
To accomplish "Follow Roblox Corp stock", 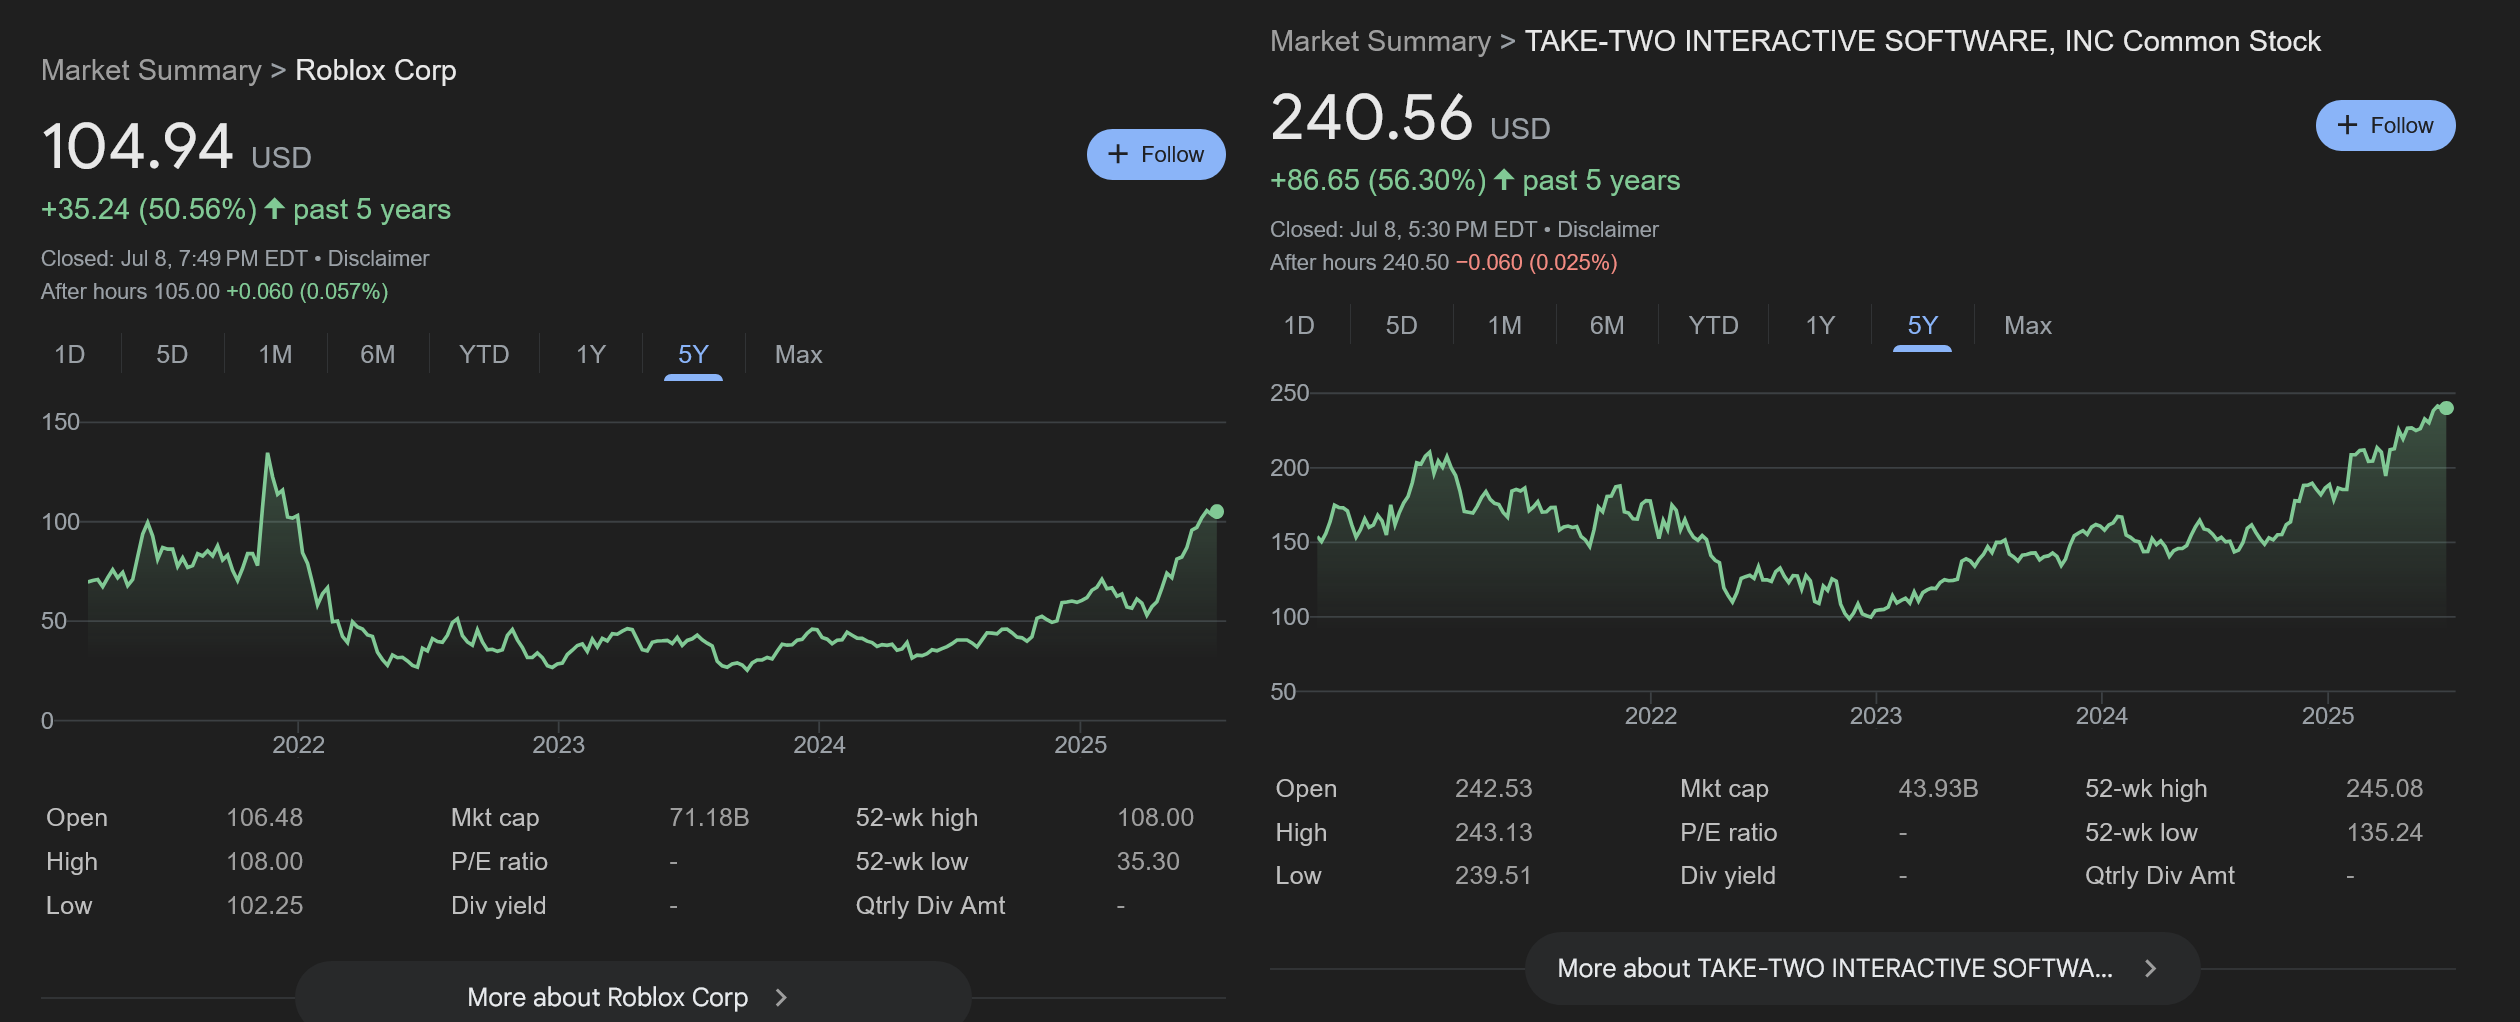I will 1156,154.
